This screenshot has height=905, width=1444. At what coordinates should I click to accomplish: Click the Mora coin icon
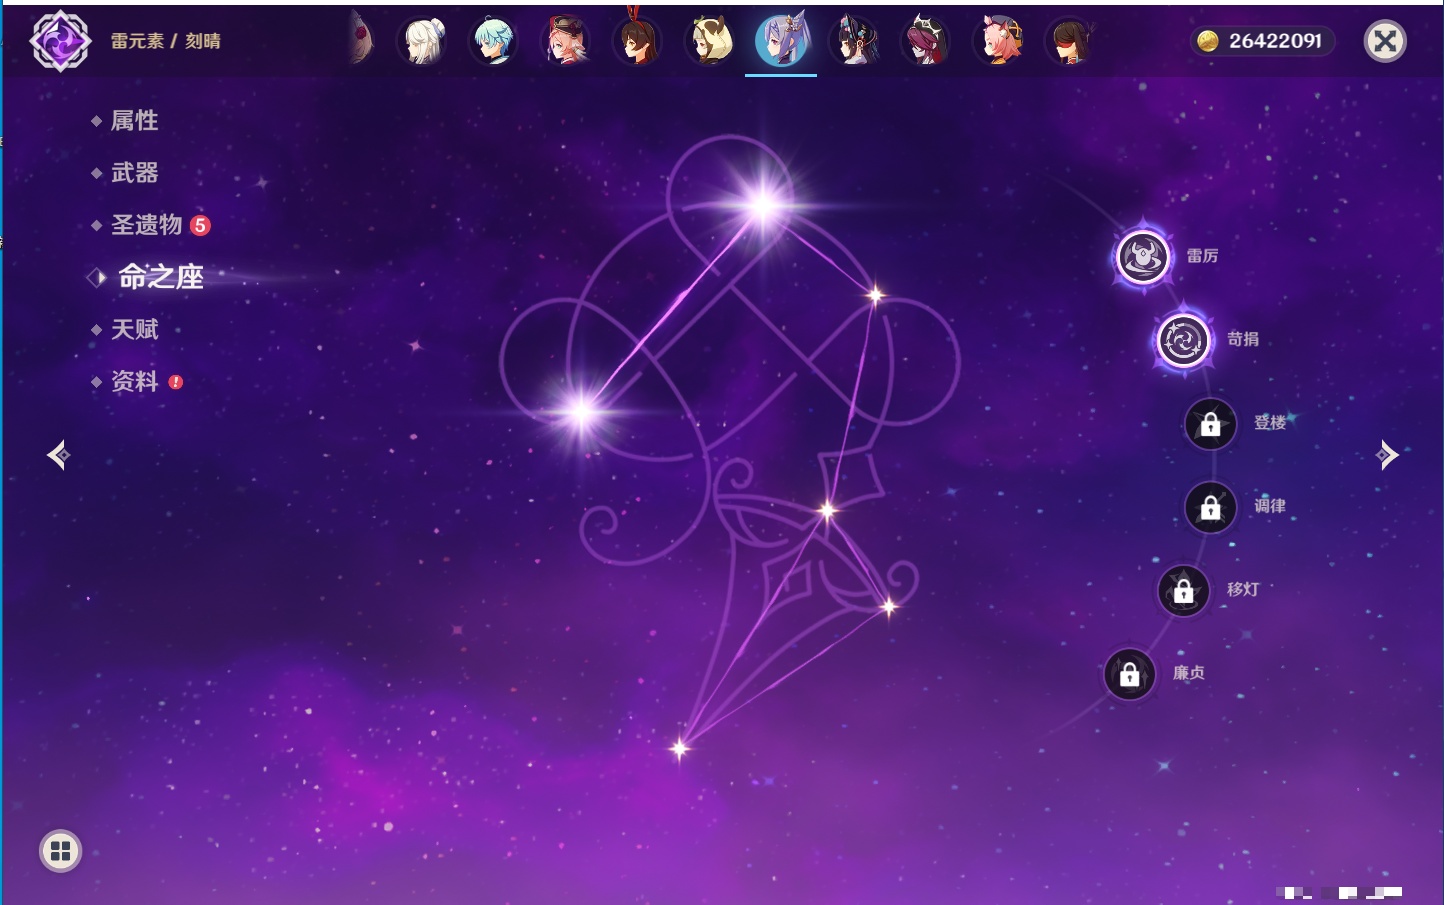(x=1208, y=41)
